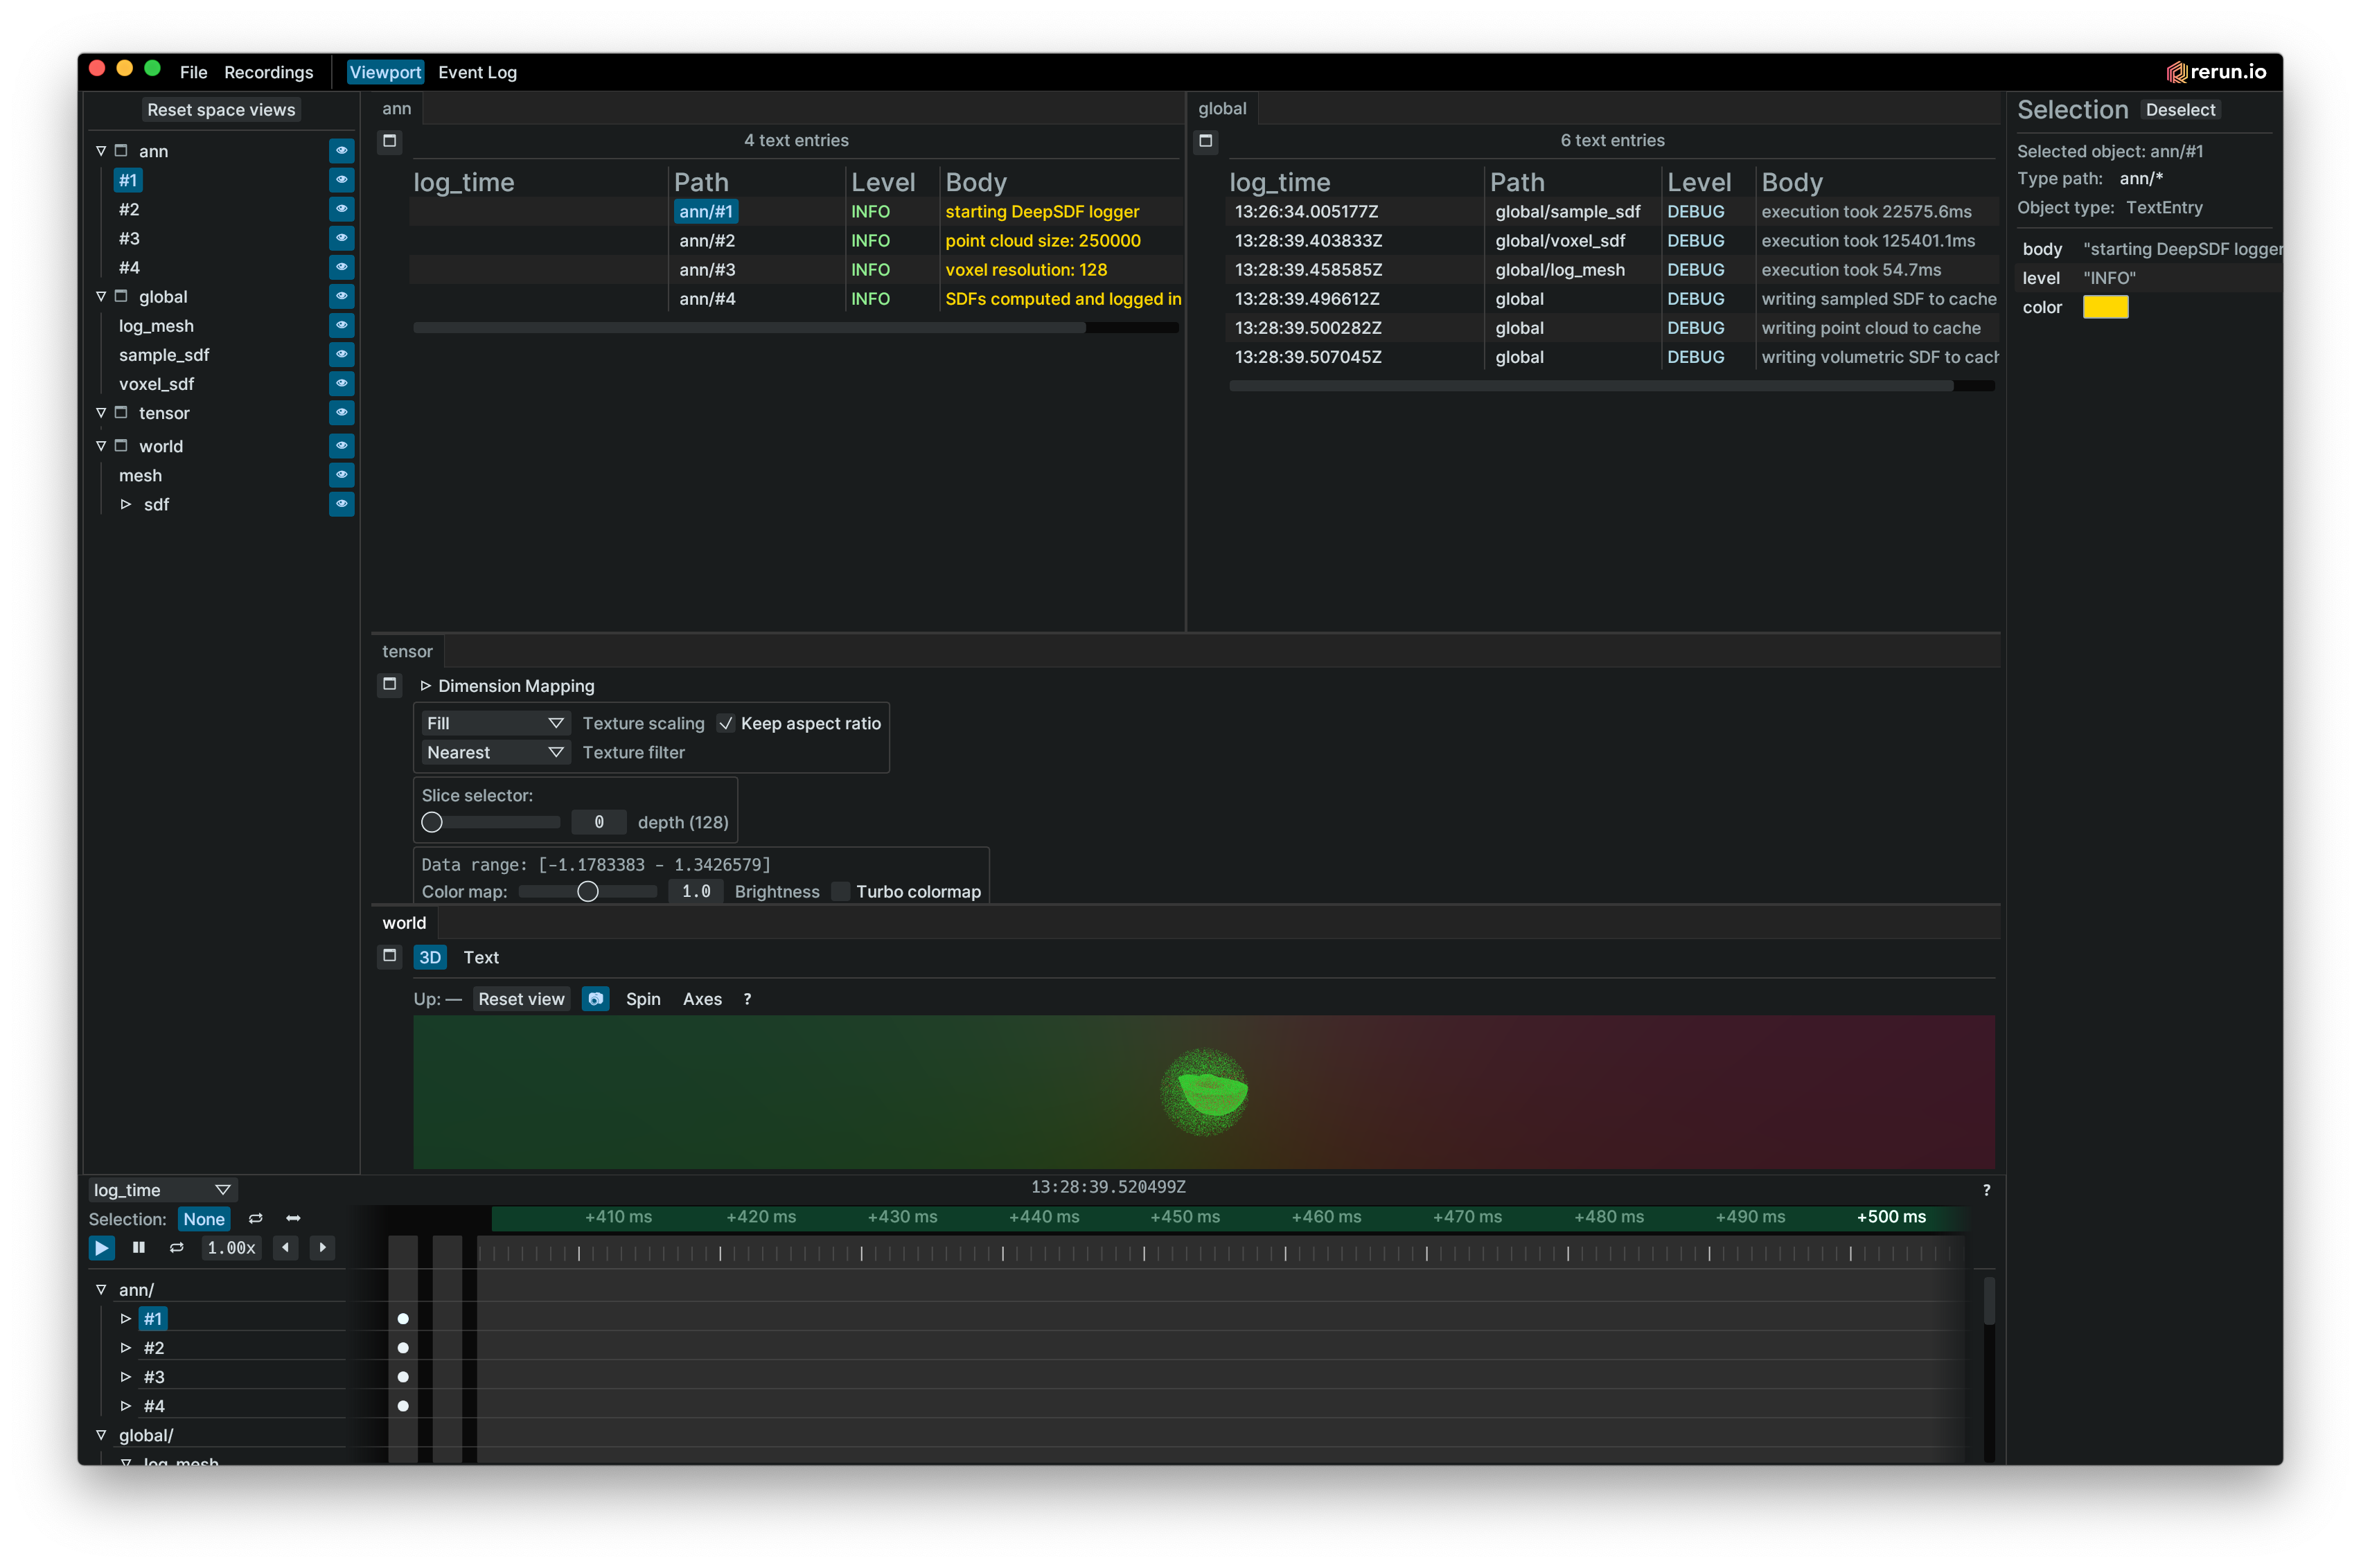Enable the Turbo colormap checkbox
The height and width of the screenshot is (1568, 2361).
[x=841, y=891]
